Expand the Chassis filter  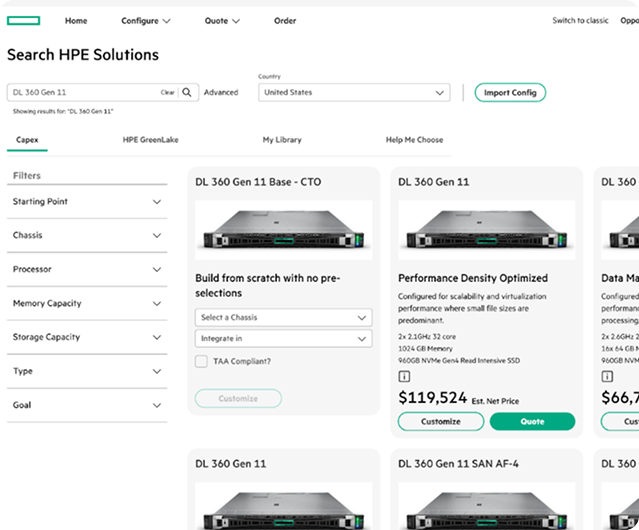point(87,235)
